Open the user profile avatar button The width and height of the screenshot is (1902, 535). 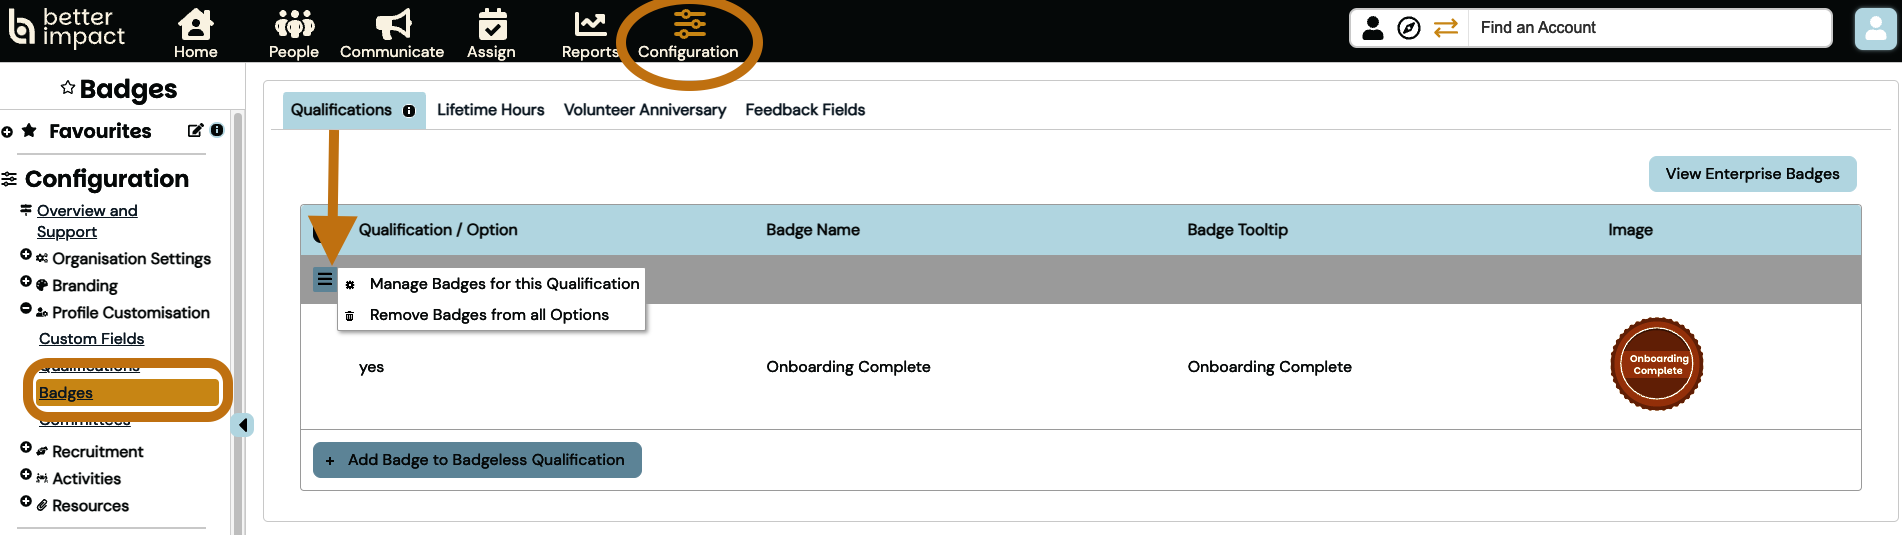coord(1874,29)
